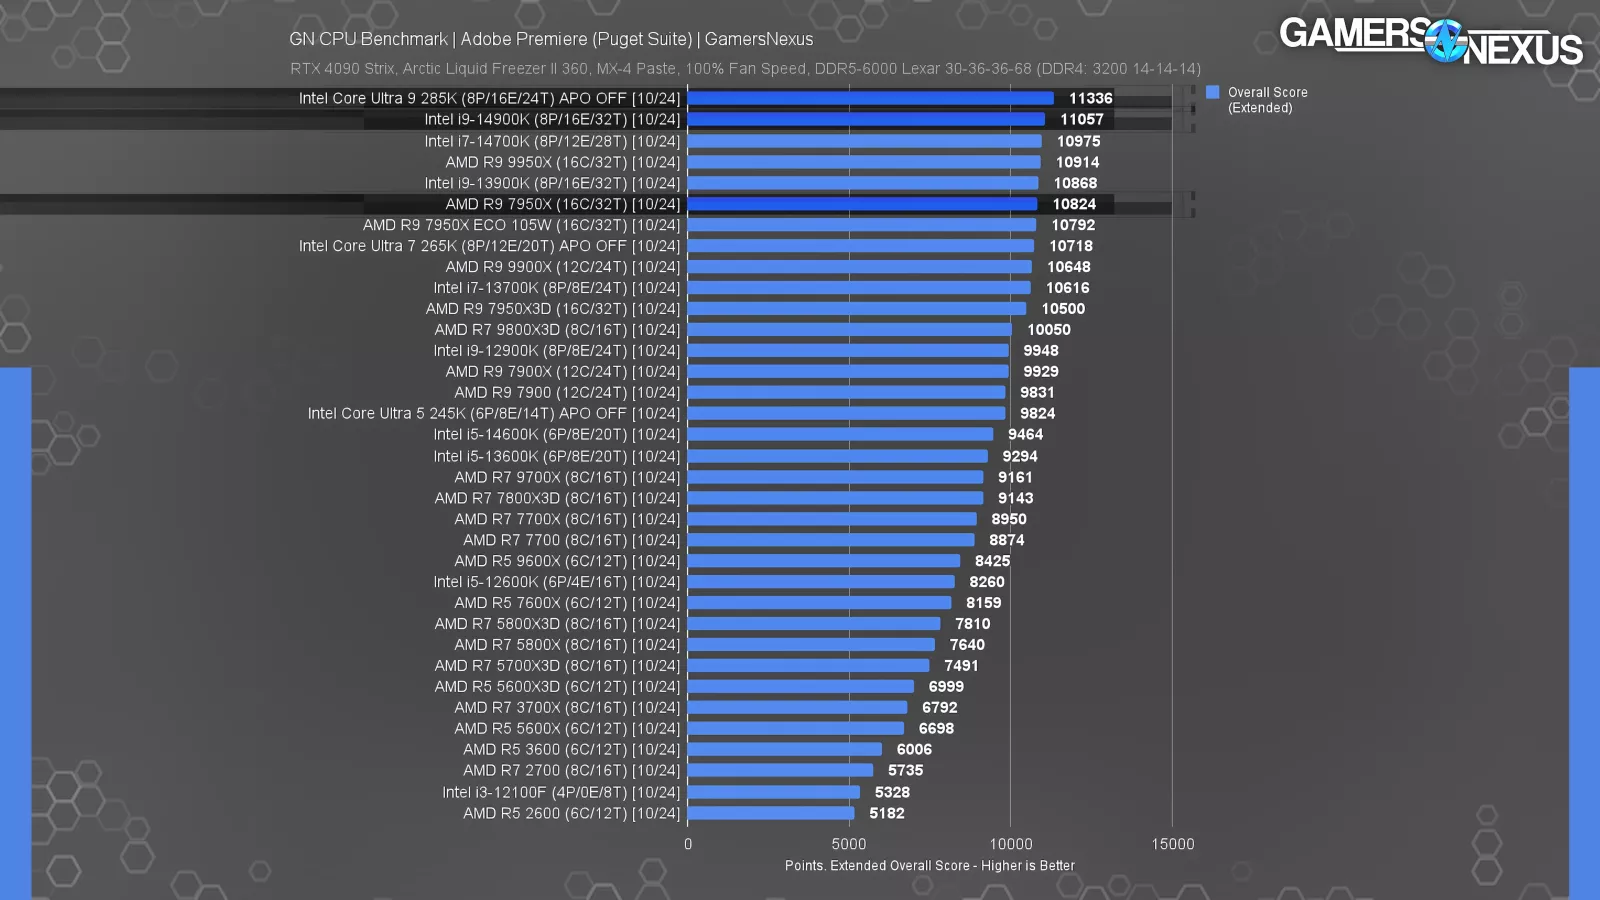Select the Intel Core Ultra 7 265K APO OFF label
This screenshot has width=1600, height=900.
coord(490,245)
